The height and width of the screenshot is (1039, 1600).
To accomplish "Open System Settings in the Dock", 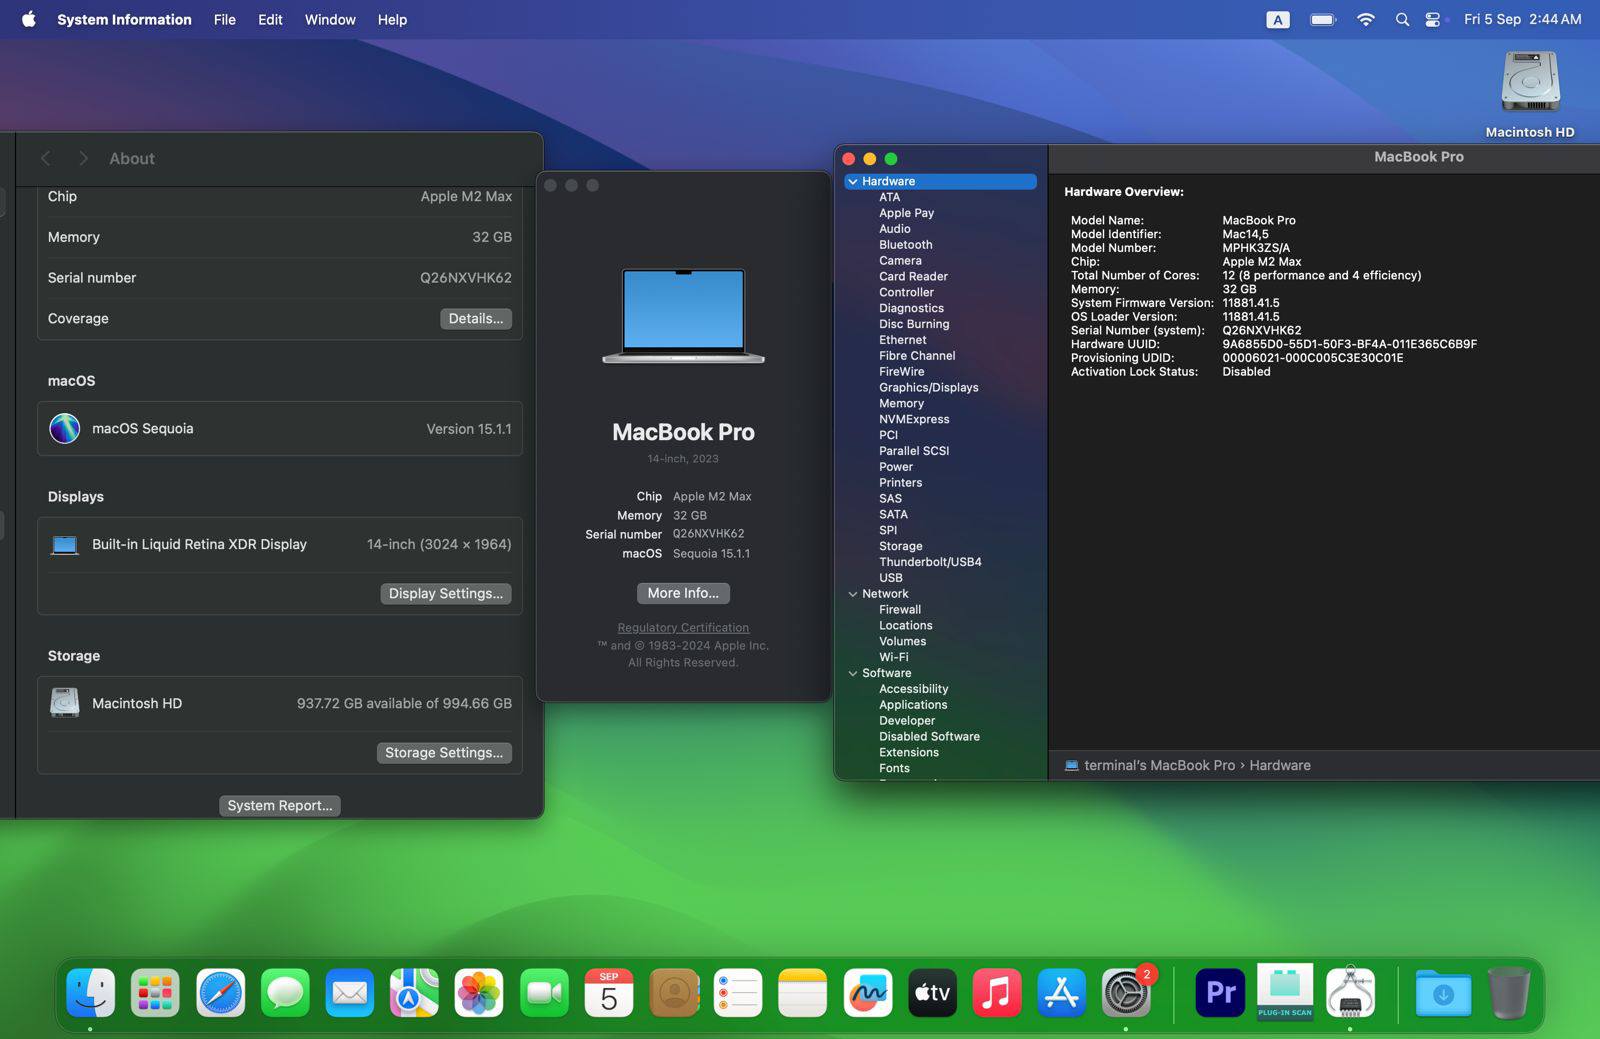I will [1126, 993].
